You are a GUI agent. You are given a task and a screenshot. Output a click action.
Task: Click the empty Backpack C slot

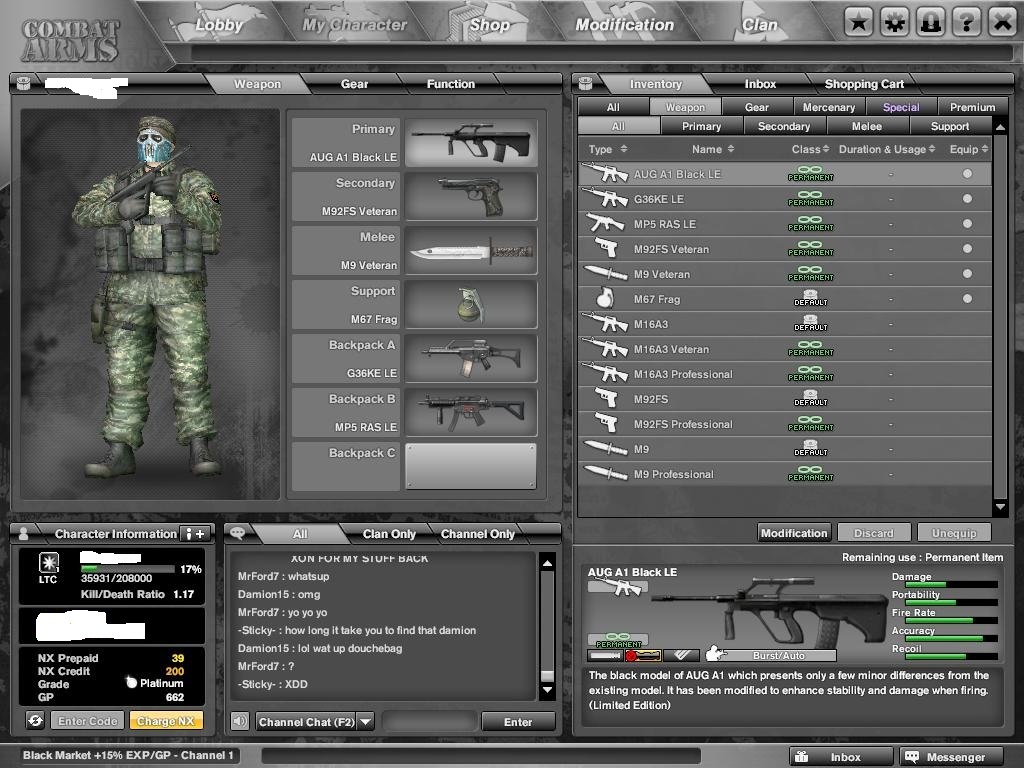(x=471, y=466)
